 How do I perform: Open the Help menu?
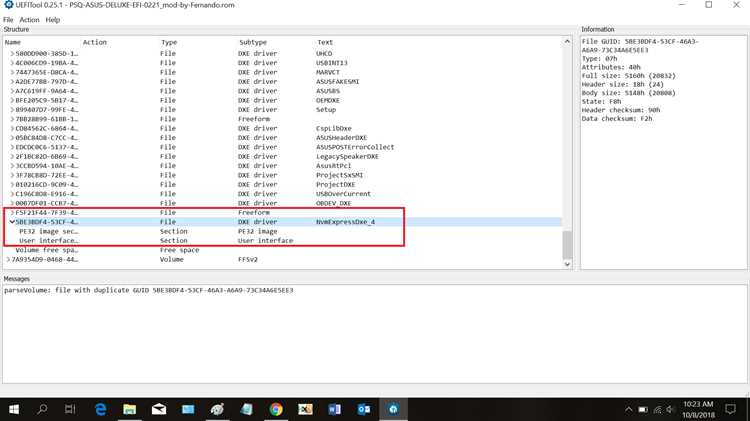pos(53,20)
